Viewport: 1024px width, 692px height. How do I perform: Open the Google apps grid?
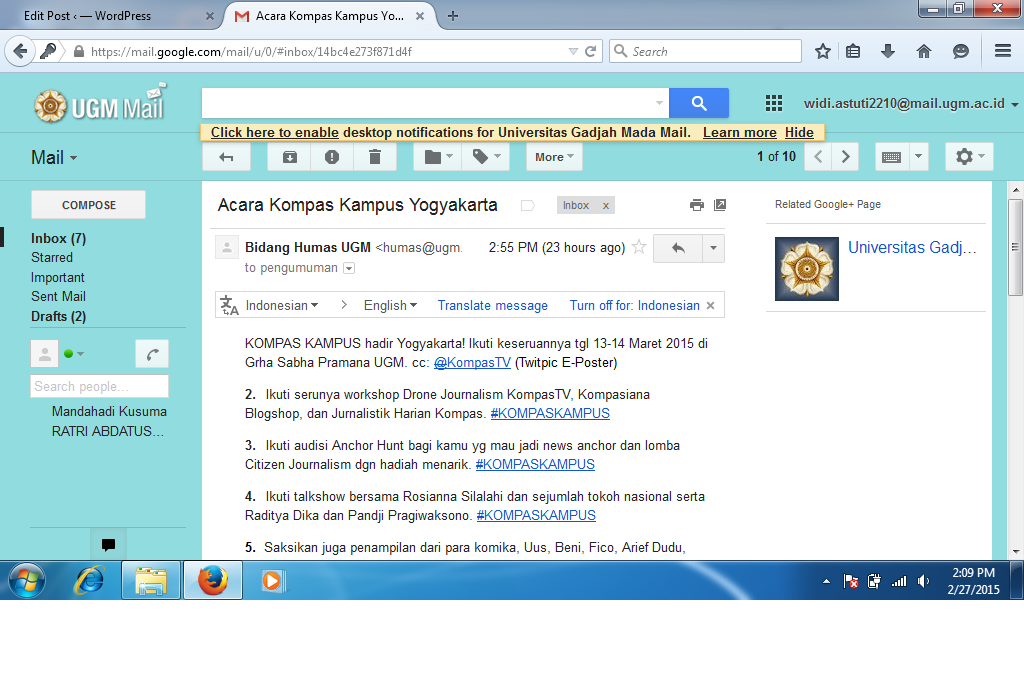click(x=774, y=103)
